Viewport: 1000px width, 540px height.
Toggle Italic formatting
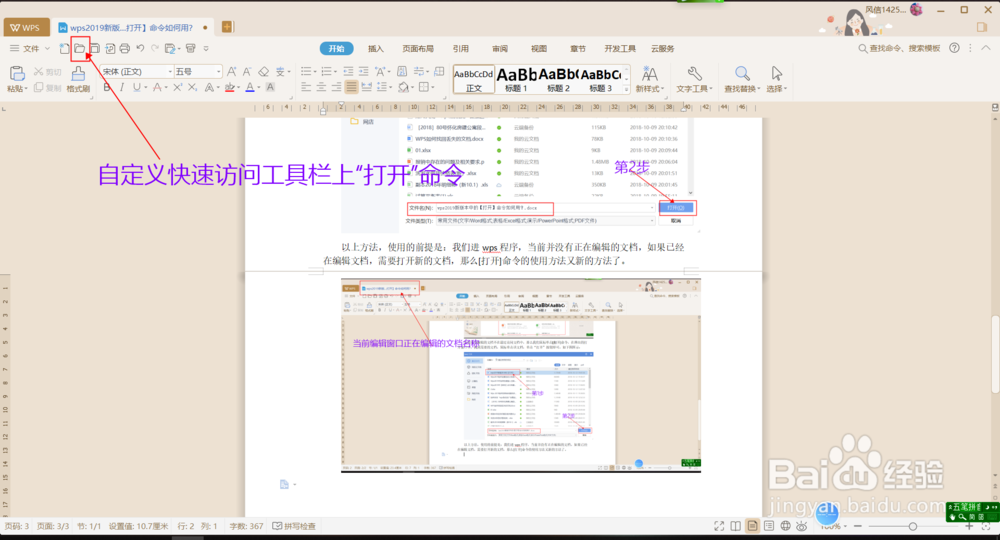point(122,87)
